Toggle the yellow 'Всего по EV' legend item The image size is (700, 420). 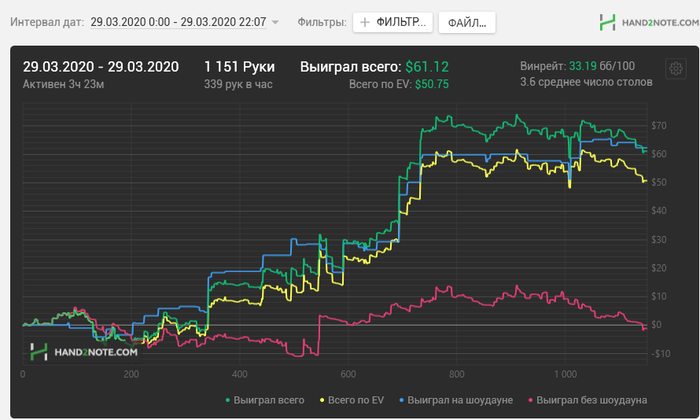[352, 400]
